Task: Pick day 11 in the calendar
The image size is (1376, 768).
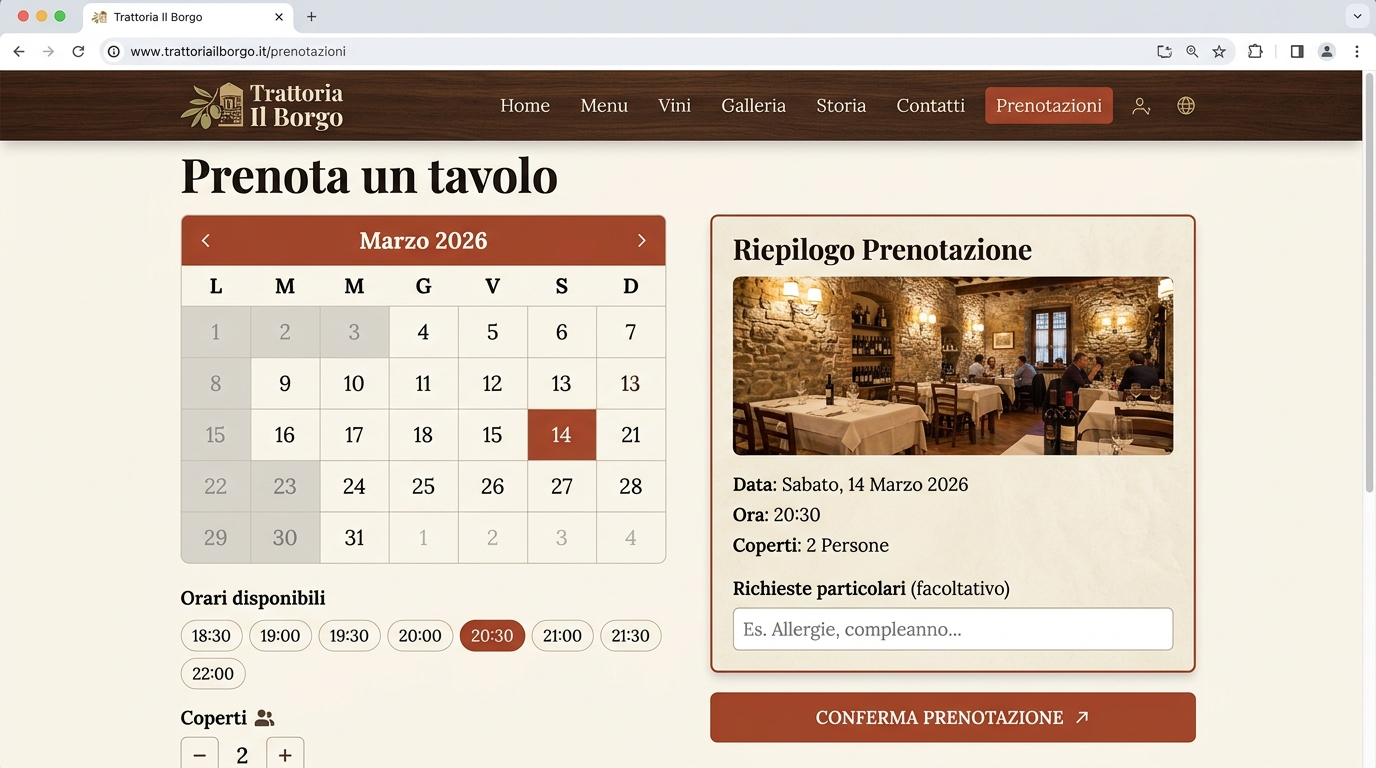Action: 423,384
